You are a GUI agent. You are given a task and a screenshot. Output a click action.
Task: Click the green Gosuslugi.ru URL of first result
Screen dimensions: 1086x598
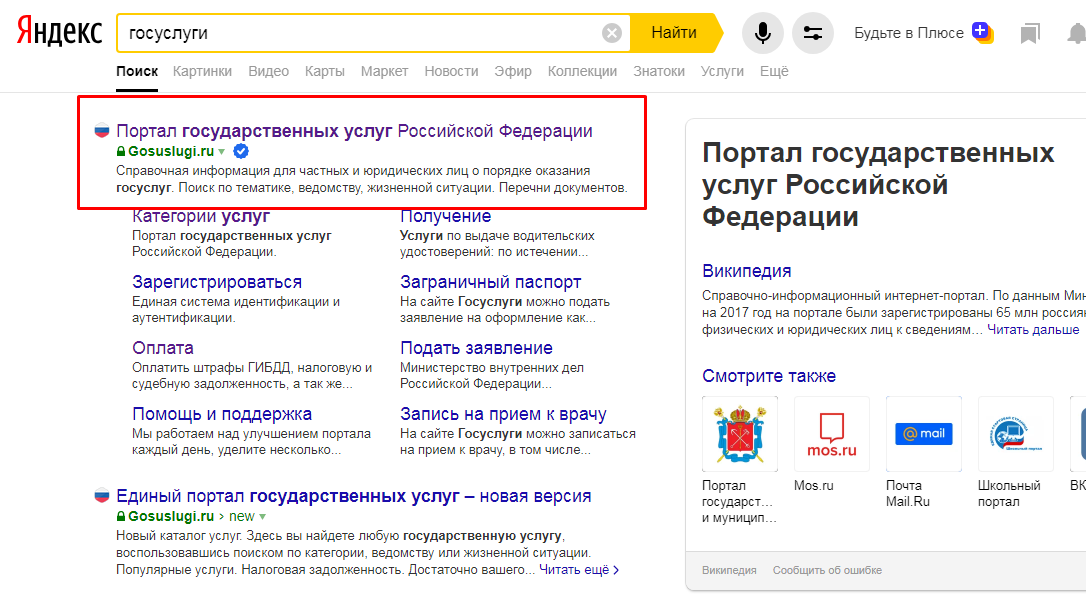tap(170, 151)
